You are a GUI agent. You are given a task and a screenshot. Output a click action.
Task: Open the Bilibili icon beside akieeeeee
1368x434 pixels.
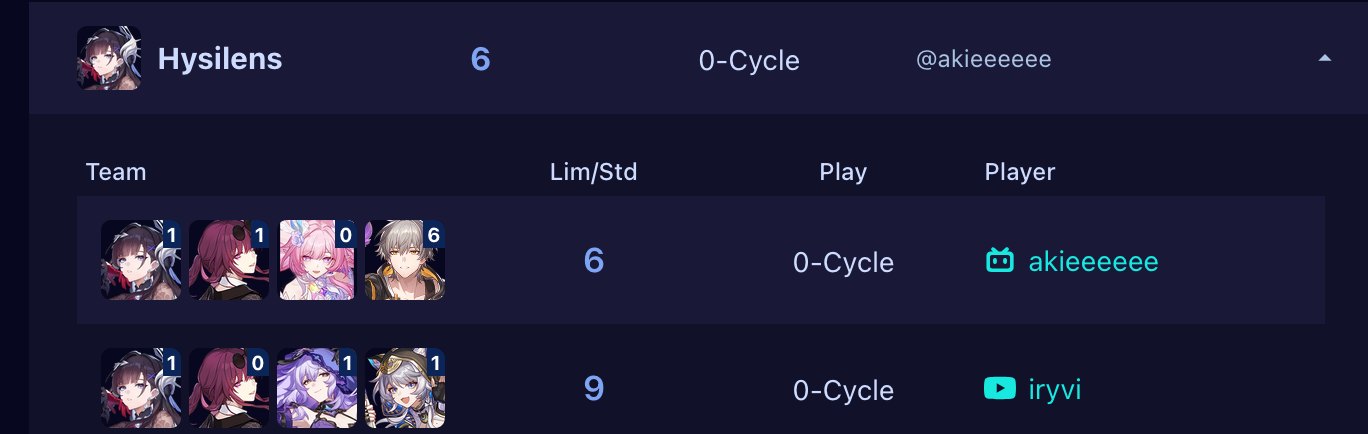pyautogui.click(x=999, y=262)
